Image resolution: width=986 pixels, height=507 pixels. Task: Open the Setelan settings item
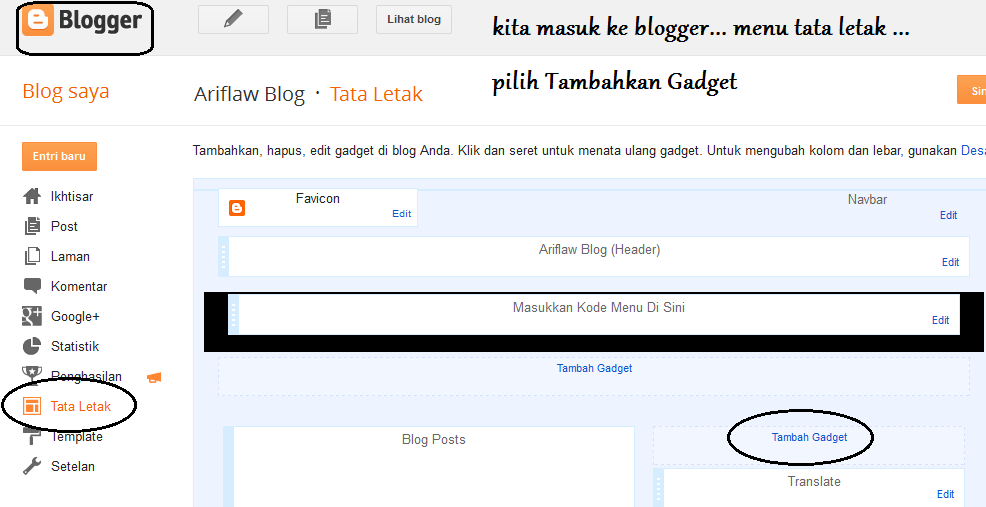(x=72, y=467)
